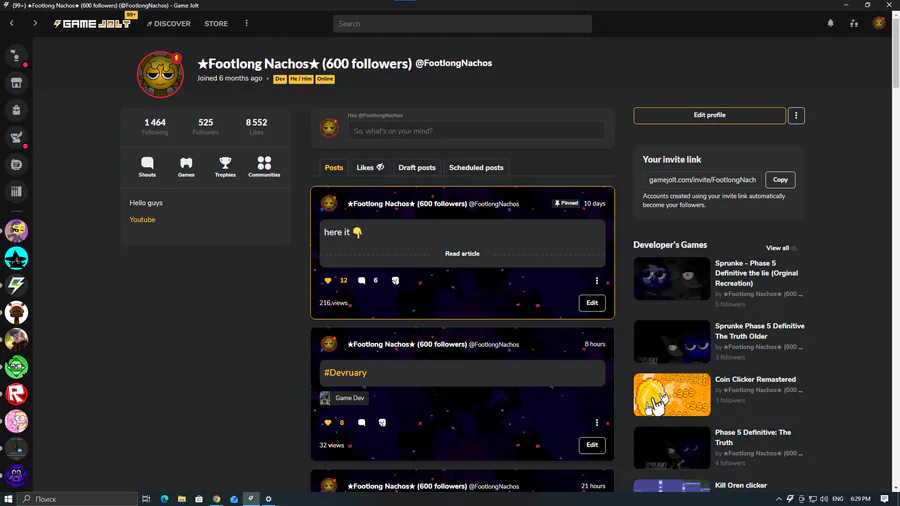Open comments on the pinned post

362,281
